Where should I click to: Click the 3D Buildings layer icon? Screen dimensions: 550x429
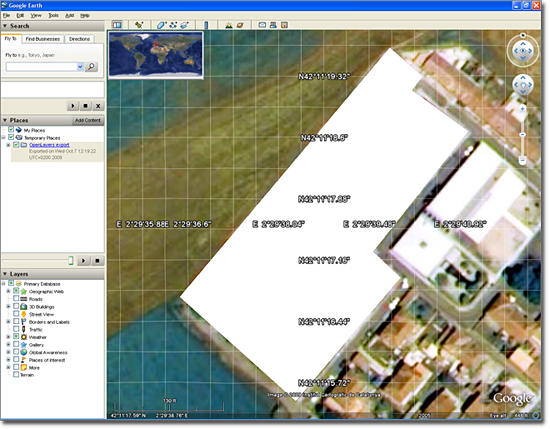point(24,307)
